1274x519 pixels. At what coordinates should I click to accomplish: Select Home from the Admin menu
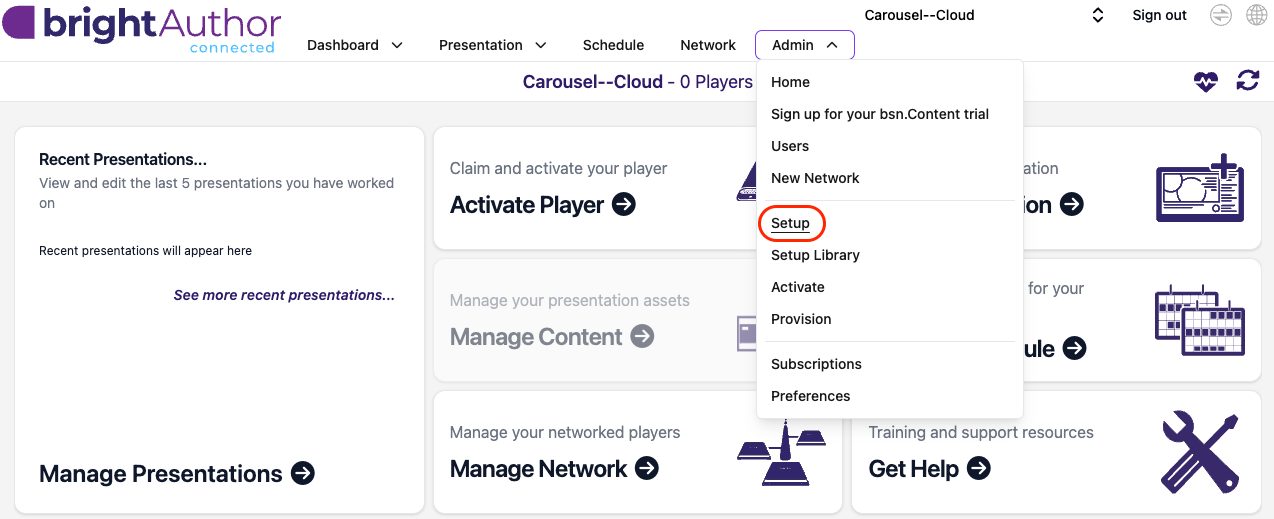click(x=790, y=82)
